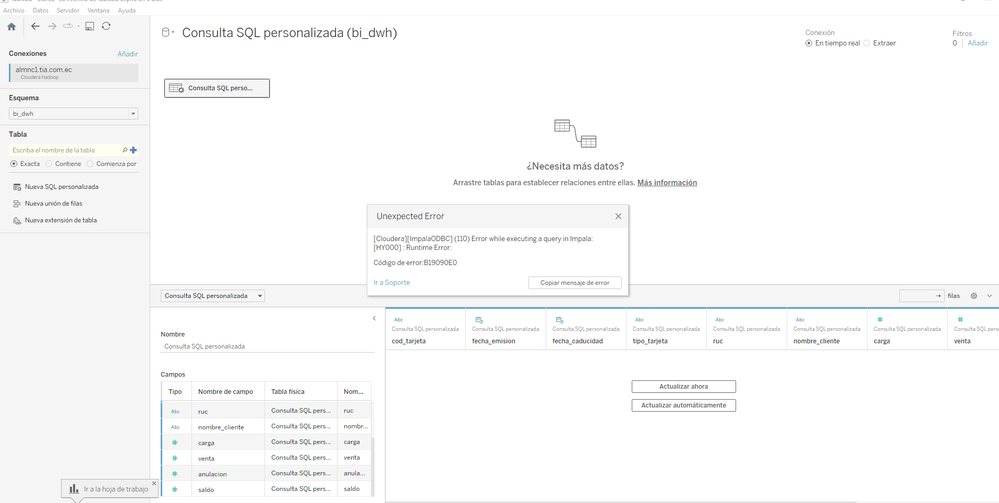The width and height of the screenshot is (999, 503).
Task: Click the Campos table vertical scrollbar
Action: pos(373,466)
